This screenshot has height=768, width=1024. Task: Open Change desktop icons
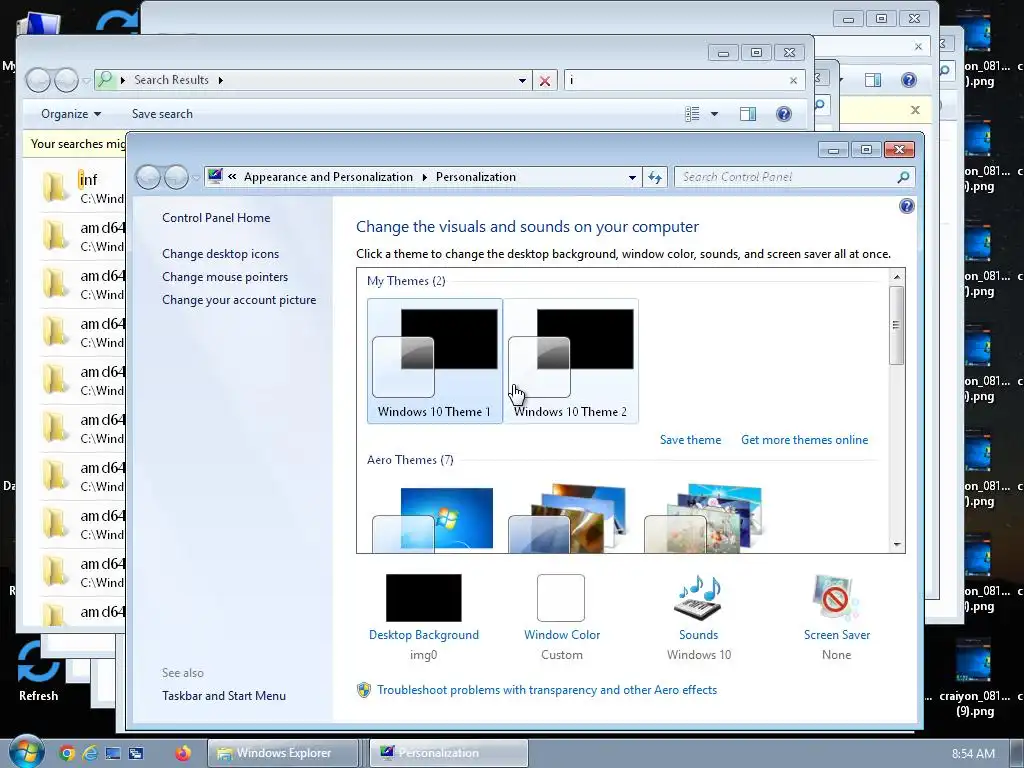220,253
